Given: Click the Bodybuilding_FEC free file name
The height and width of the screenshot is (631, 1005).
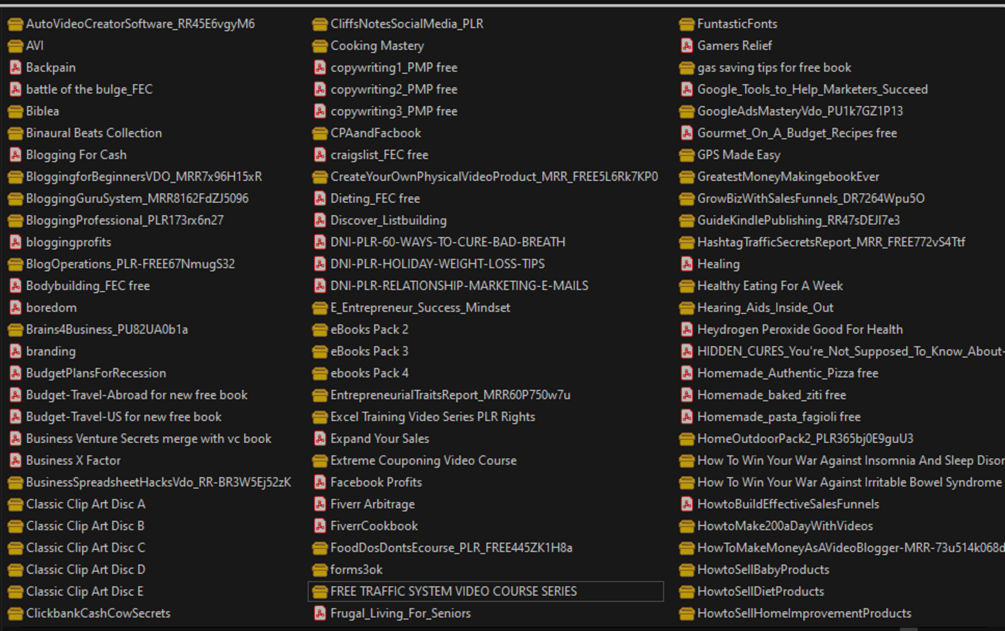Looking at the screenshot, I should click(88, 286).
